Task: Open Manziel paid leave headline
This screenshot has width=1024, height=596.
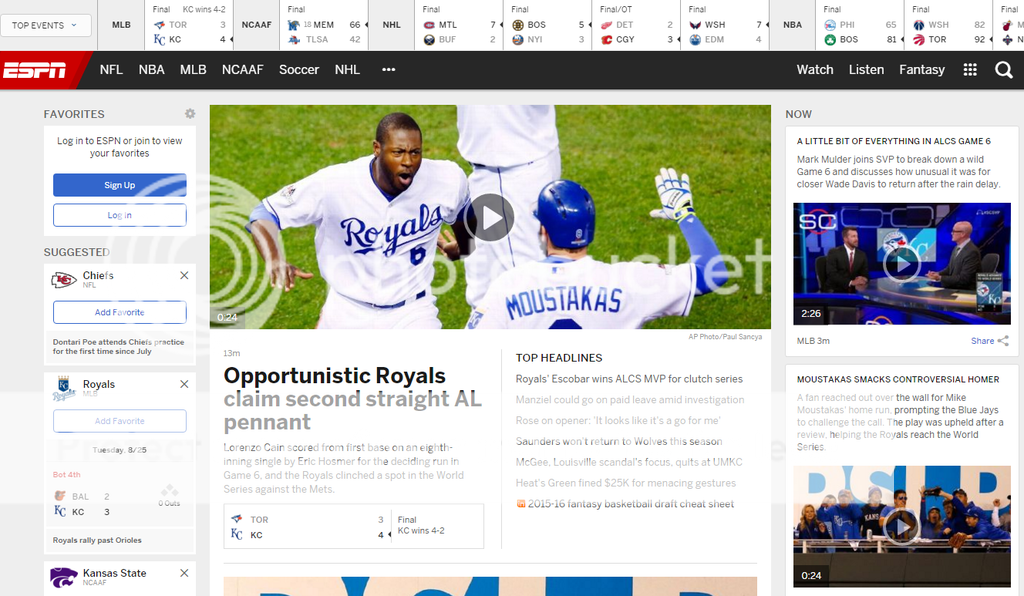Action: [630, 400]
